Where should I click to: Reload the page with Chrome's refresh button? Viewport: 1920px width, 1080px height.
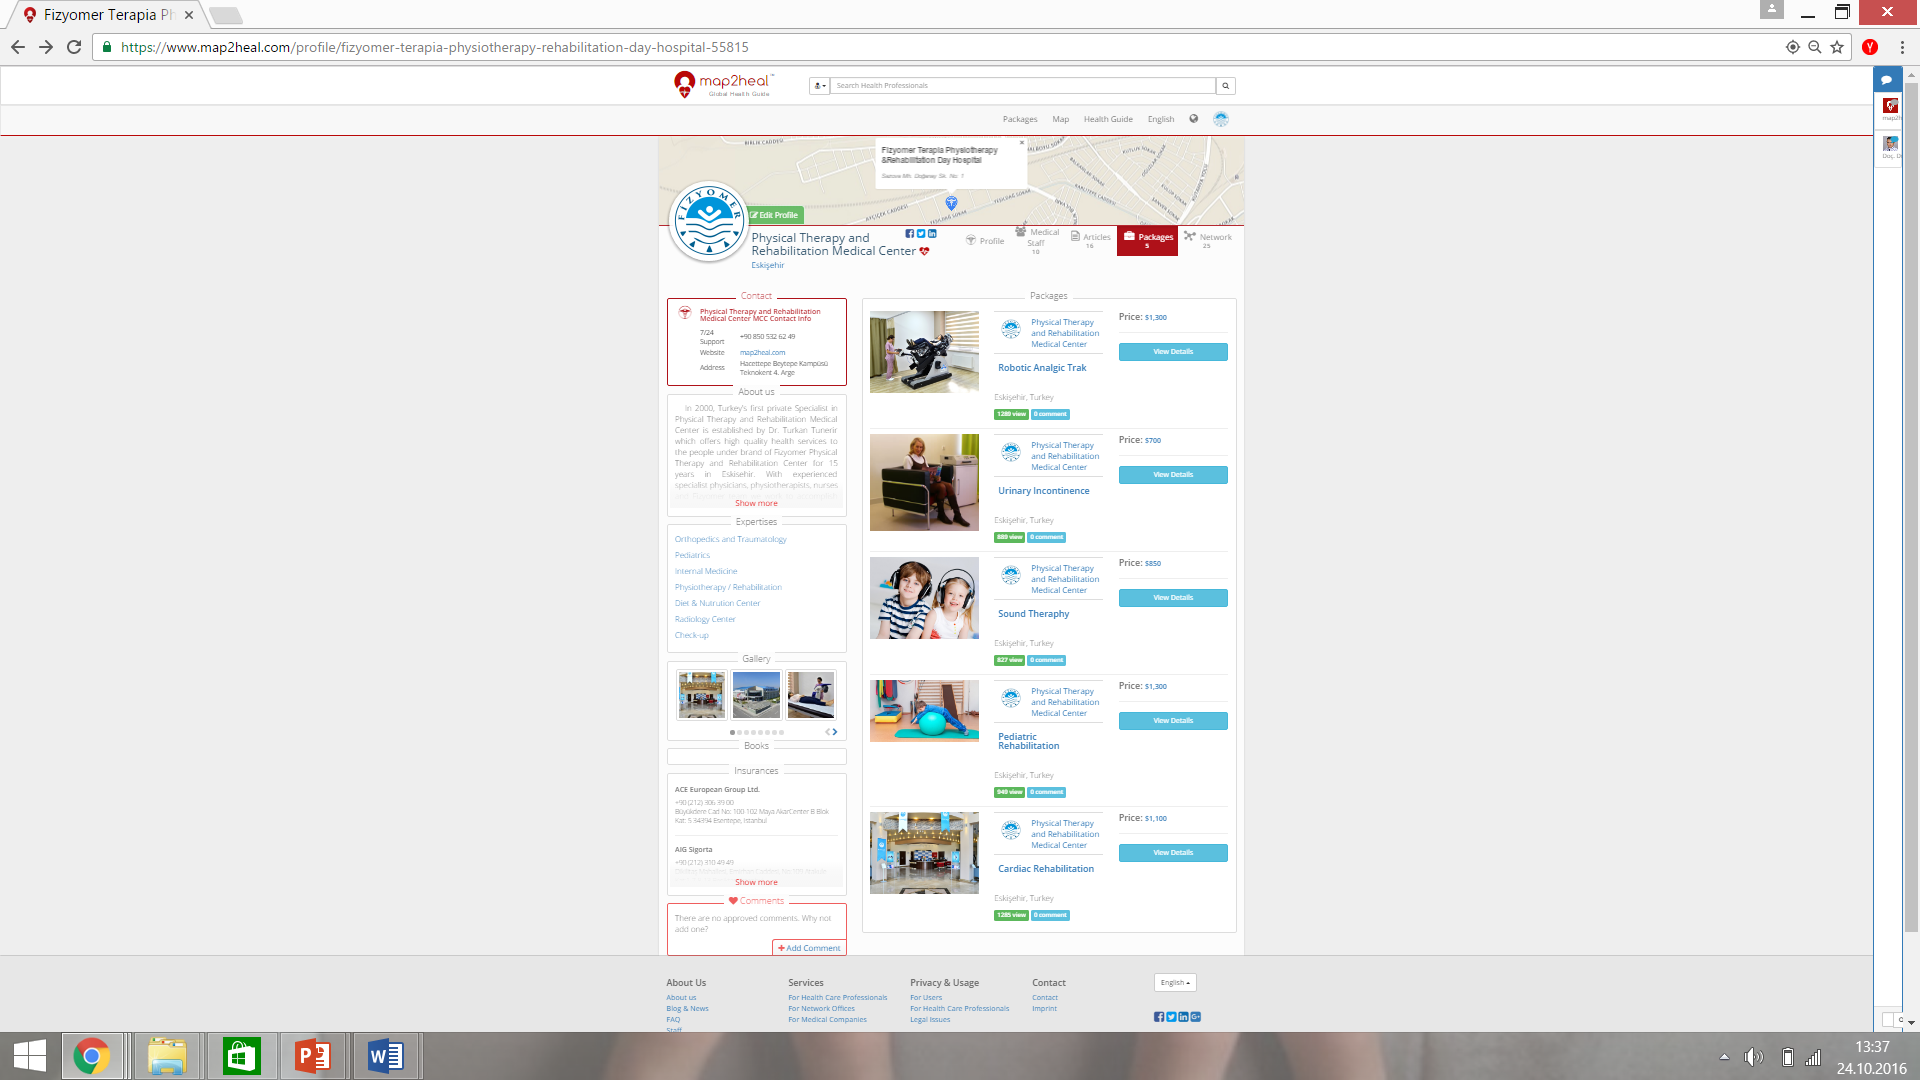pyautogui.click(x=74, y=47)
